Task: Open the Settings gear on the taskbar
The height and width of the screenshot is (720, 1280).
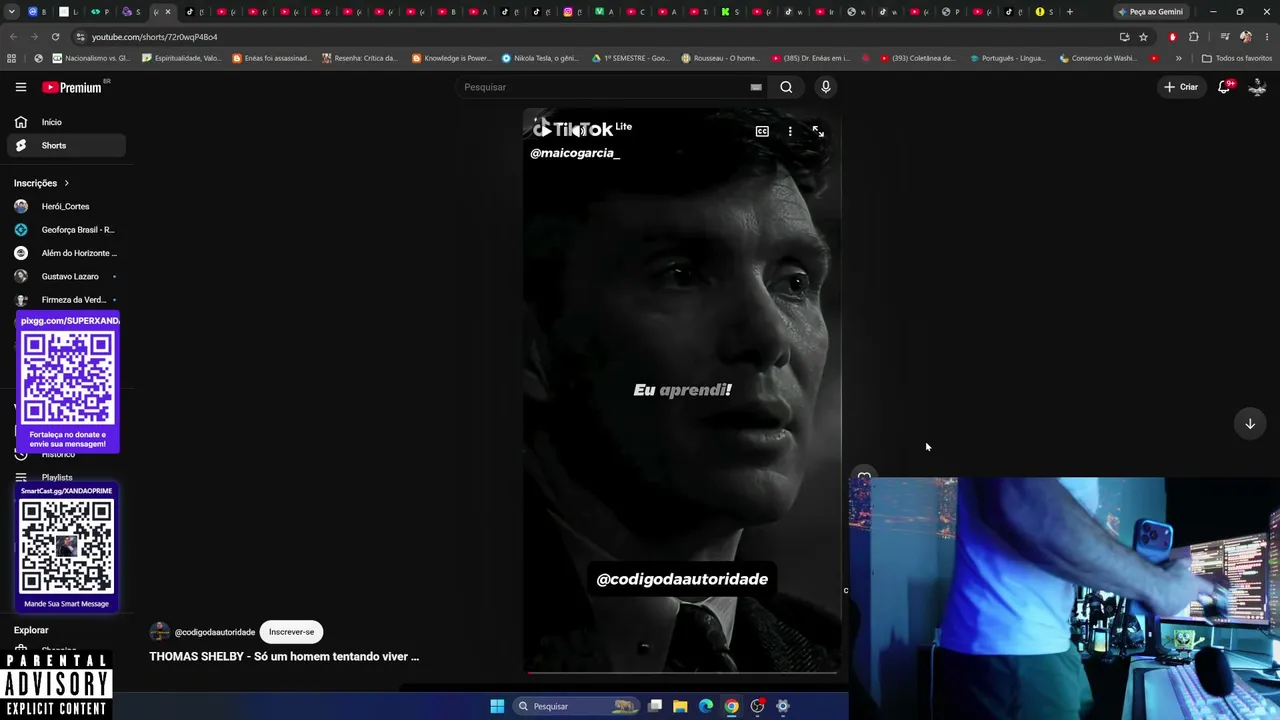Action: tap(783, 706)
